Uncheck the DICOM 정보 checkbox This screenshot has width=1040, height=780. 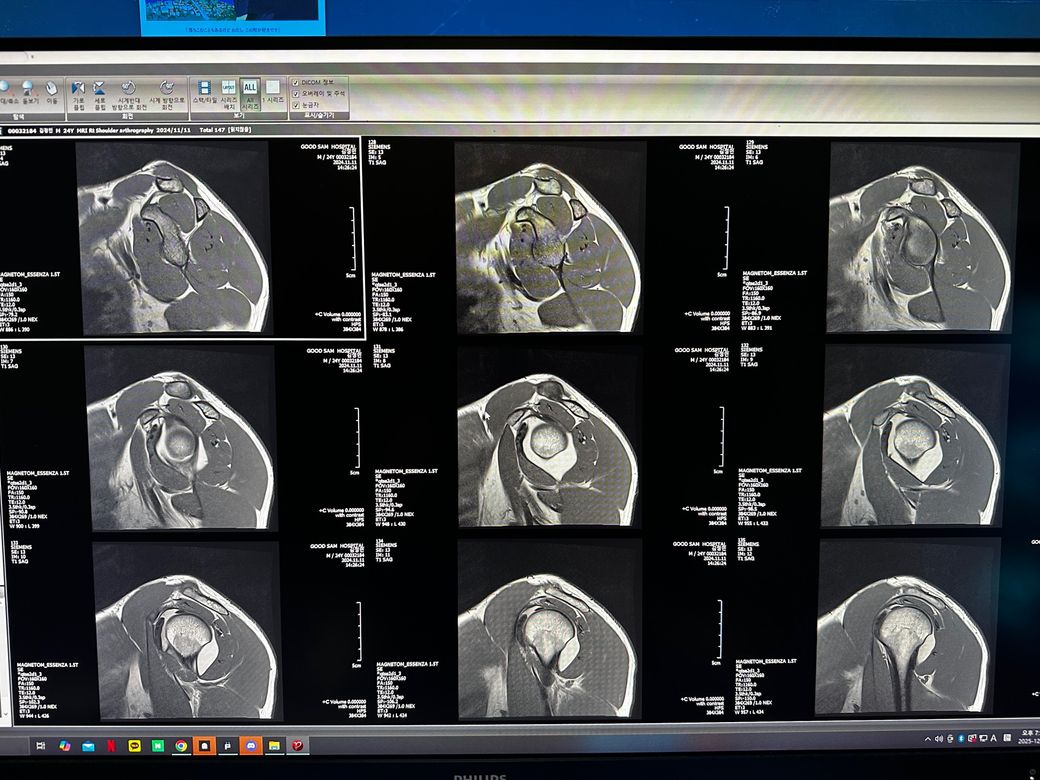point(294,81)
